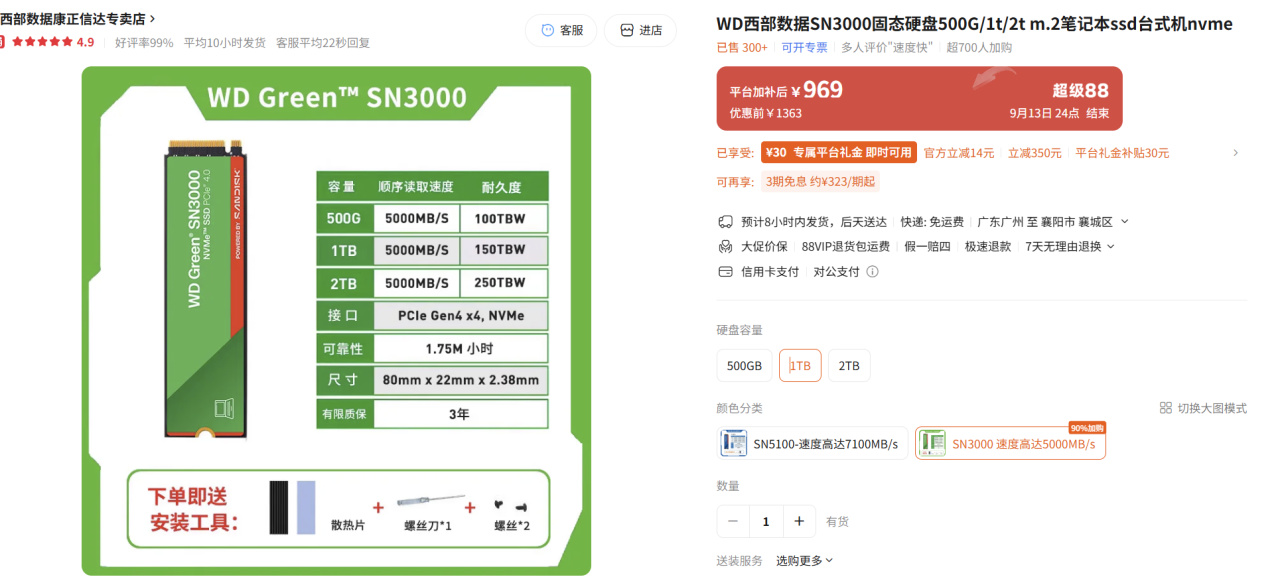
Task: Click the 平均10小时发货 text
Action: point(225,42)
